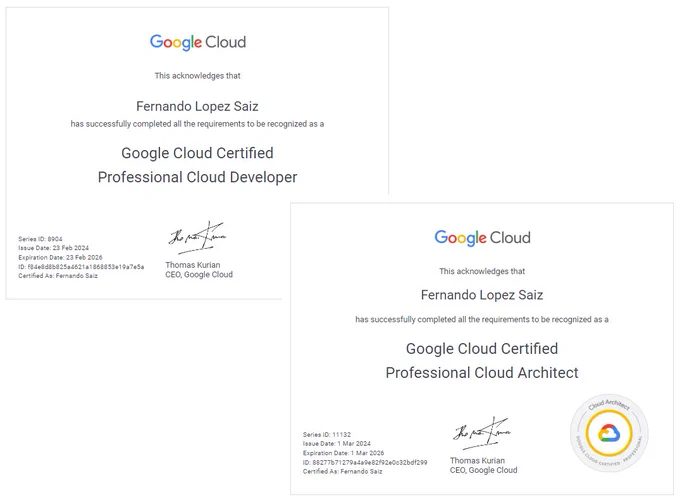Click 'Certified As: Fernando Saiz' on the Developer certificate
The width and height of the screenshot is (680, 502).
click(x=58, y=276)
